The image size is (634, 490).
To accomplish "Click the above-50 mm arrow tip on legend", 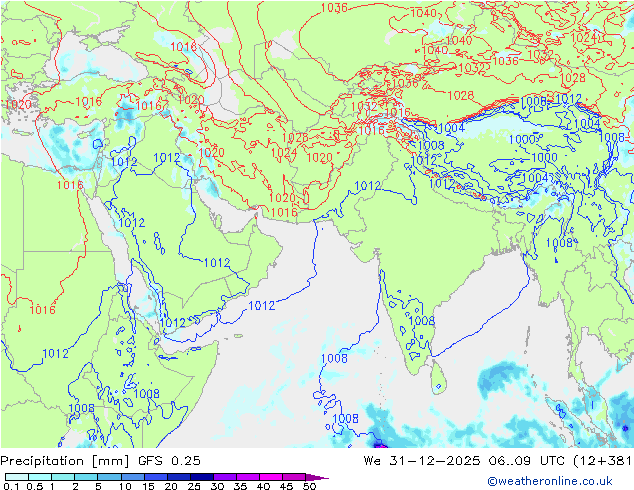I will (x=317, y=478).
